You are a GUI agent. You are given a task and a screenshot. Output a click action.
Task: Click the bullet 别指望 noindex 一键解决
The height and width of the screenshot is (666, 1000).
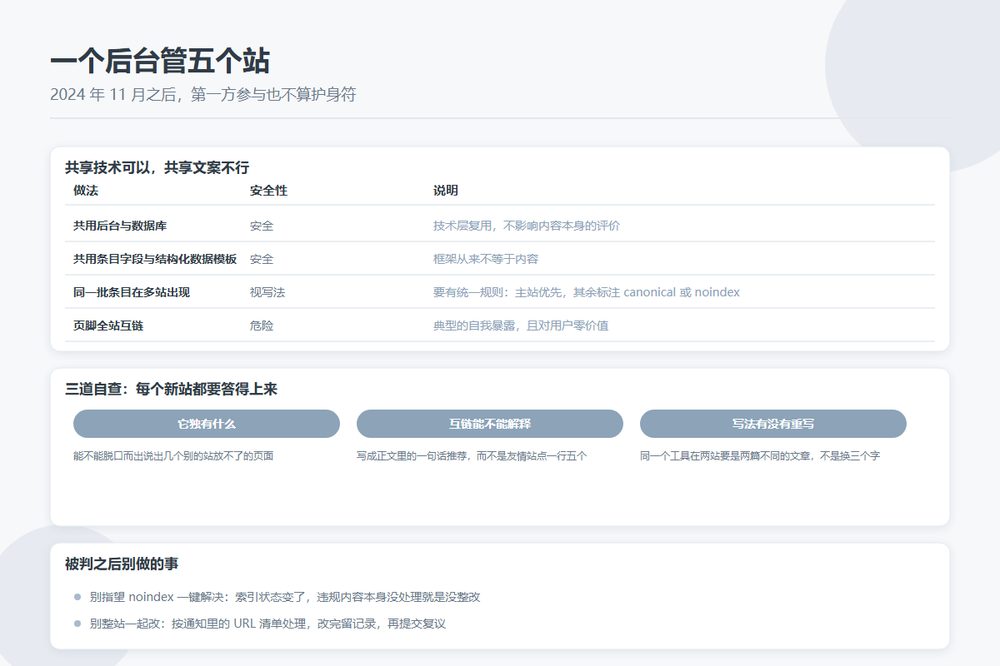[284, 596]
